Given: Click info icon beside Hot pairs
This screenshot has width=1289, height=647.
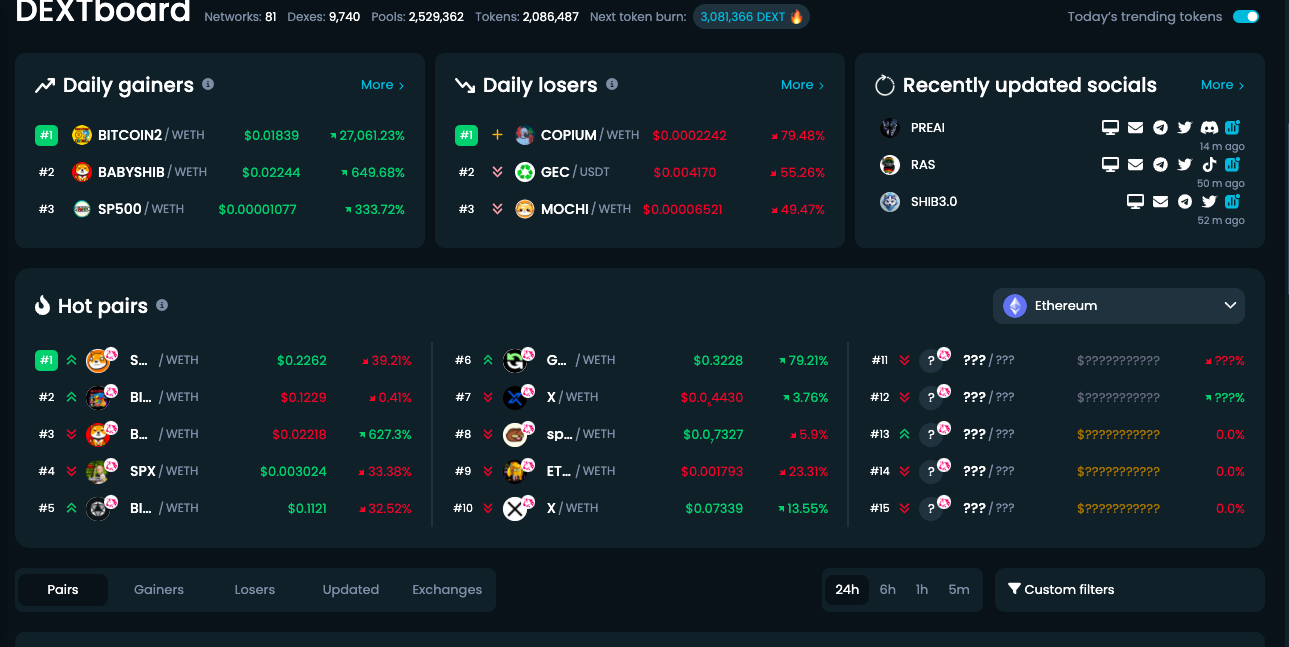Looking at the screenshot, I should click(162, 305).
